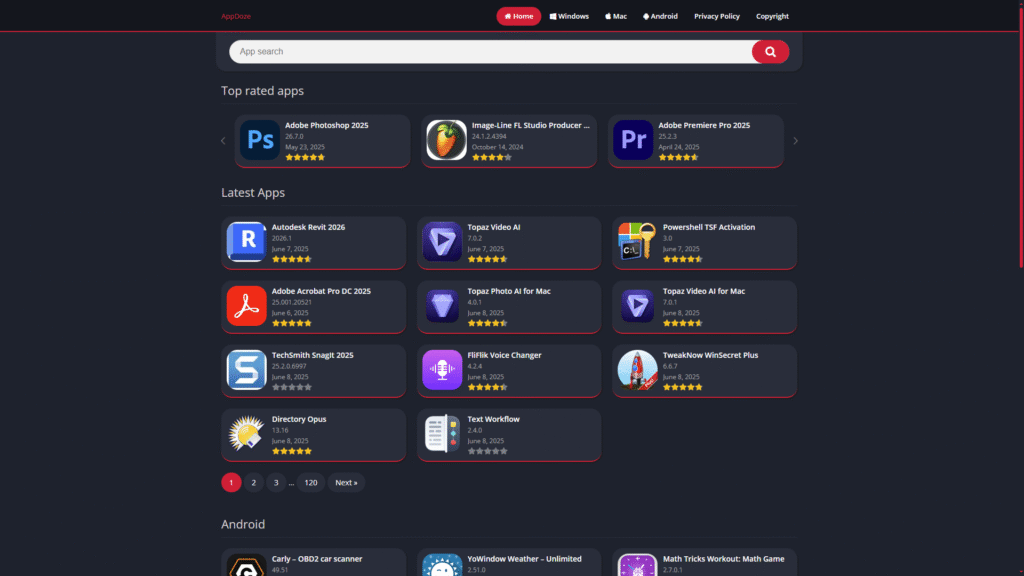
Task: Click the Next » pagination button
Action: (346, 483)
